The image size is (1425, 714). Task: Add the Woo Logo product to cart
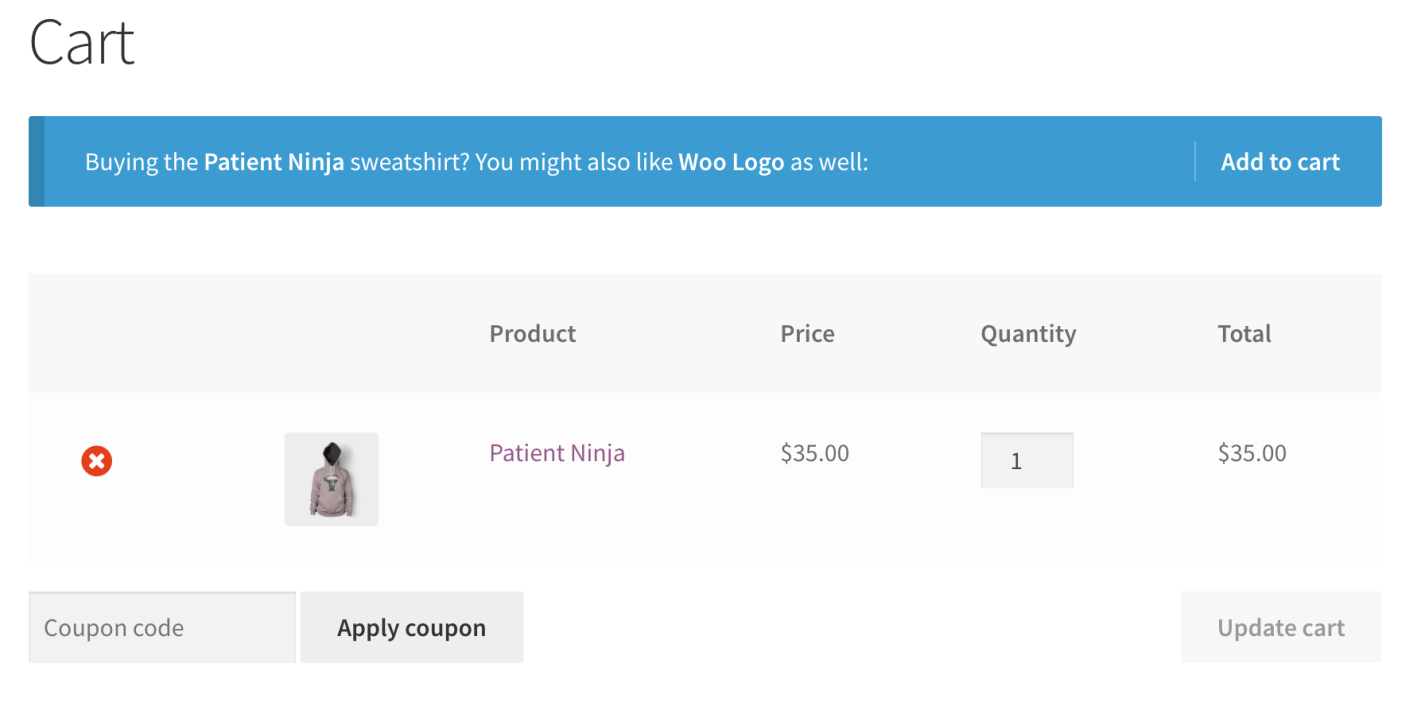1280,161
